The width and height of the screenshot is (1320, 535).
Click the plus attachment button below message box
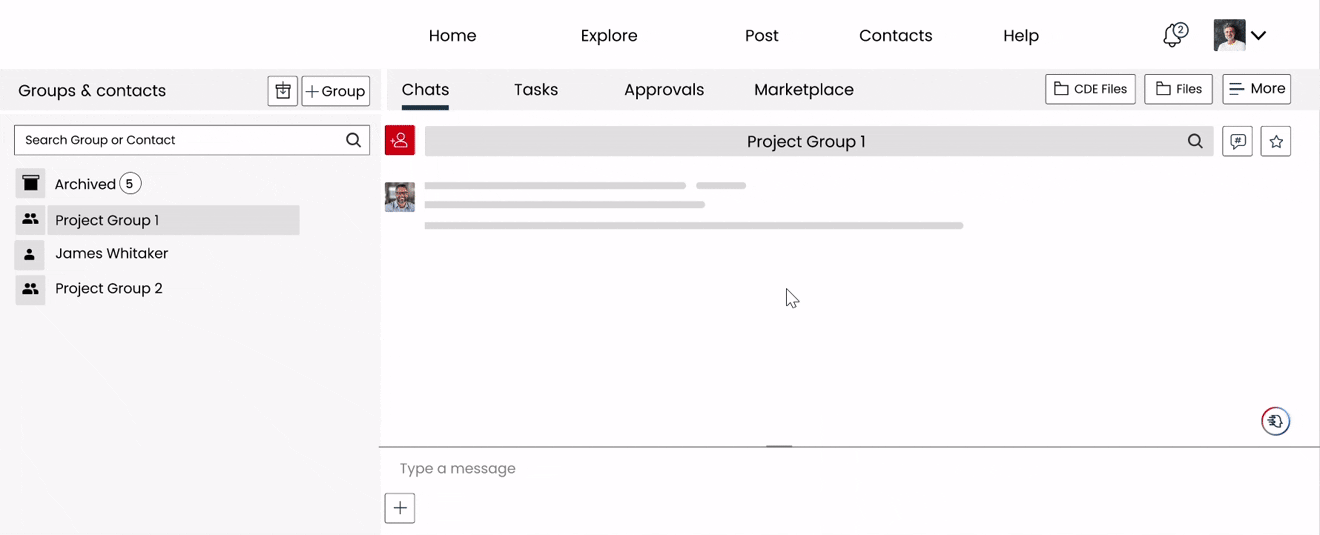(x=400, y=508)
